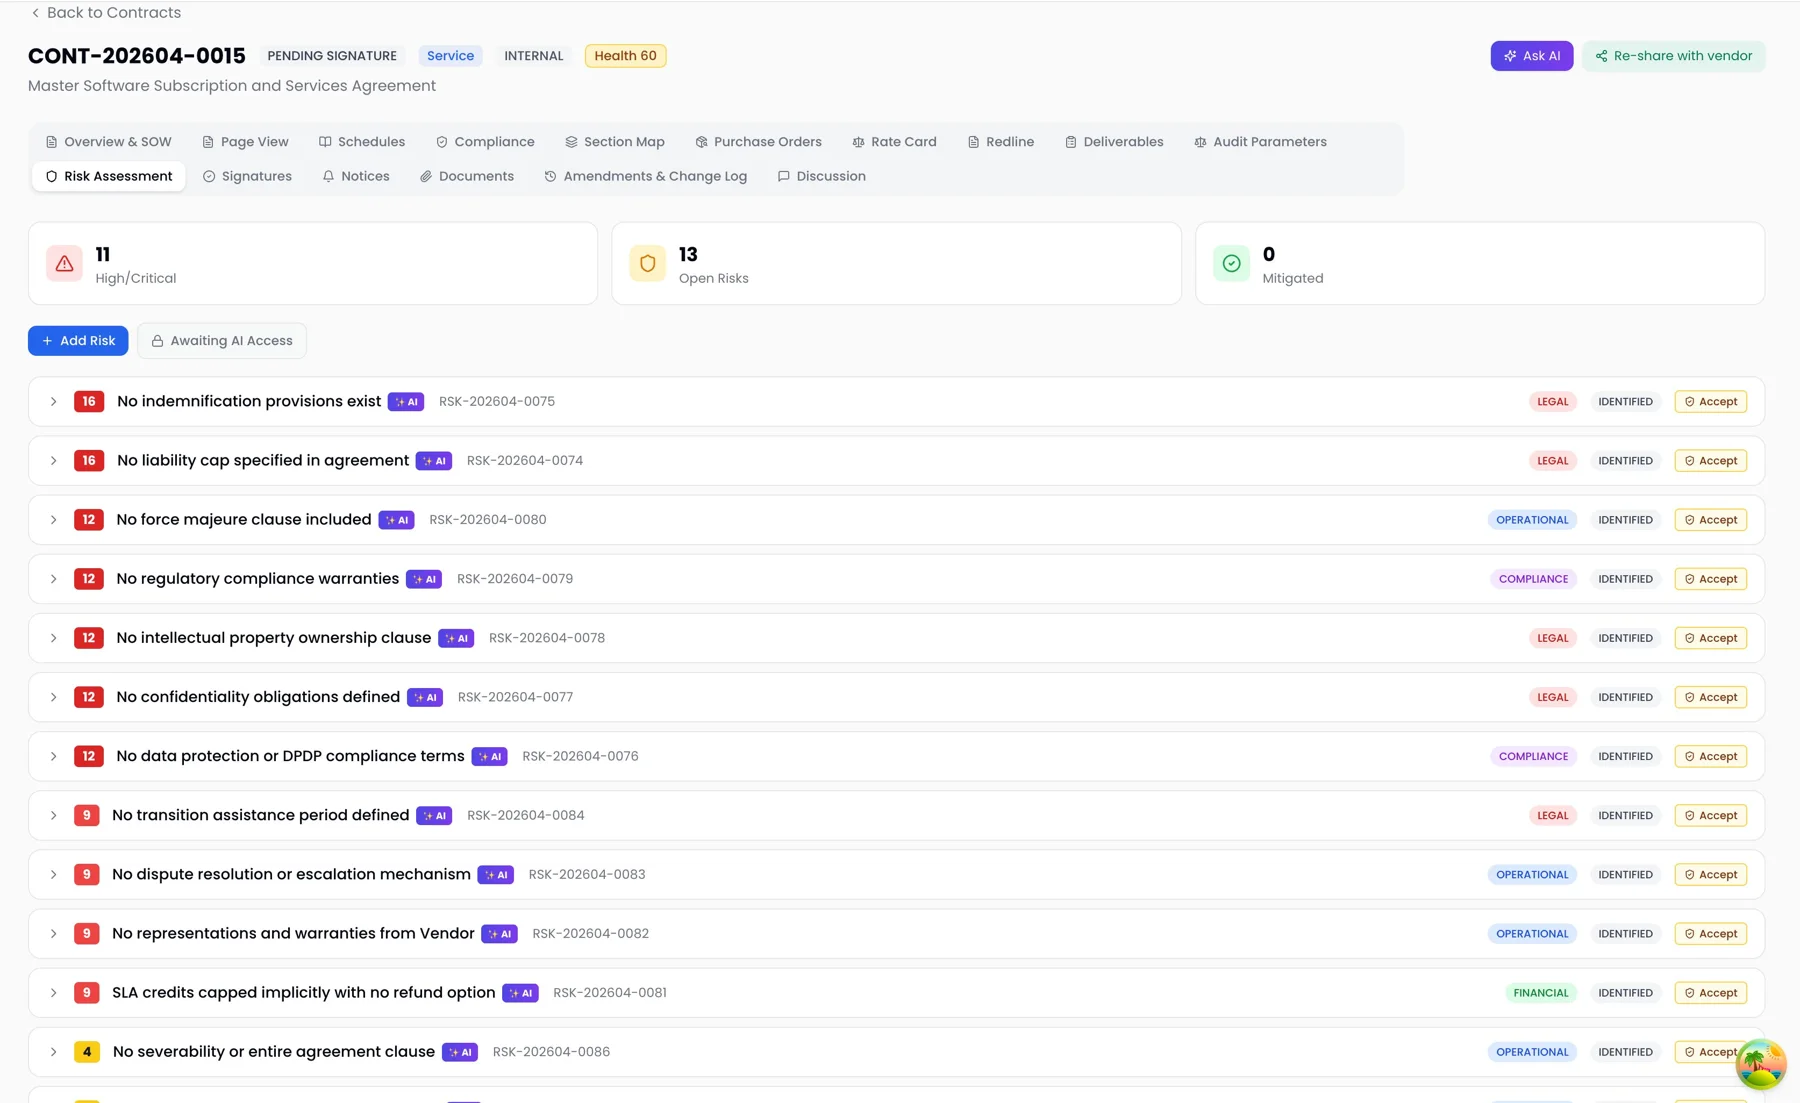Open the Rate Card tab
Image resolution: width=1800 pixels, height=1103 pixels.
pos(894,142)
